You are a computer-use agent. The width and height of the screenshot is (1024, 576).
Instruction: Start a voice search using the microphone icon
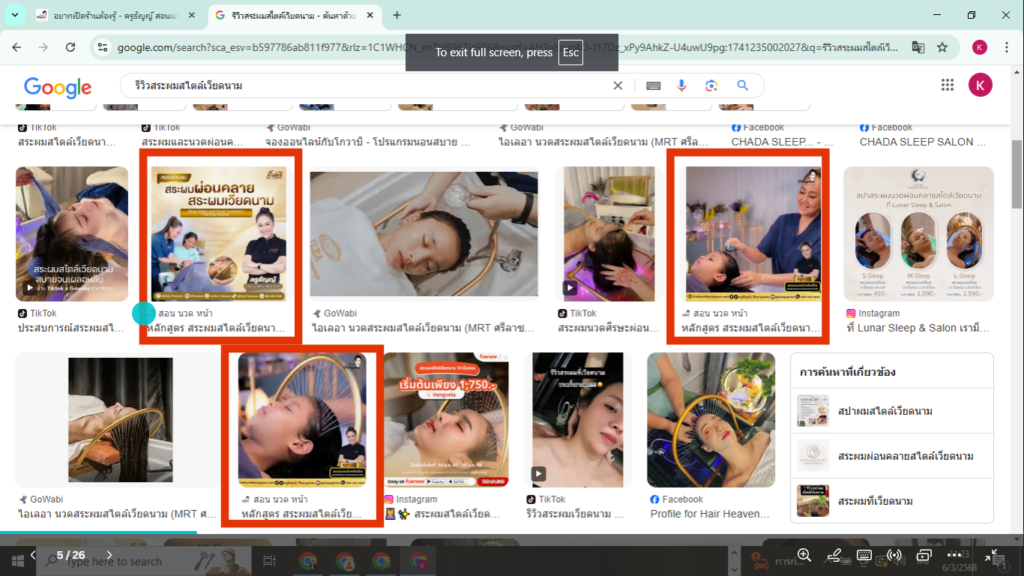coord(682,87)
